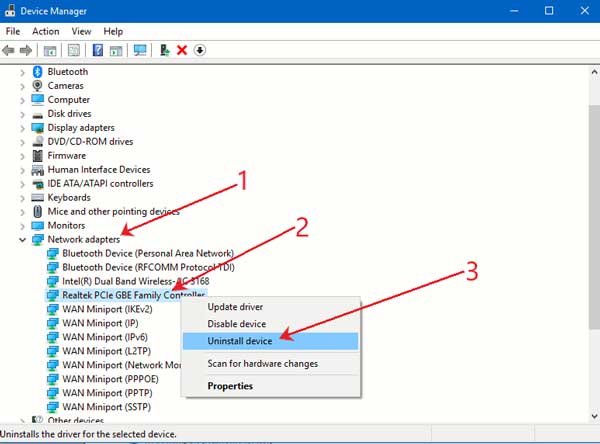Select WAN Miniport (SSTP)
Viewport: 600px width, 444px height.
click(106, 407)
